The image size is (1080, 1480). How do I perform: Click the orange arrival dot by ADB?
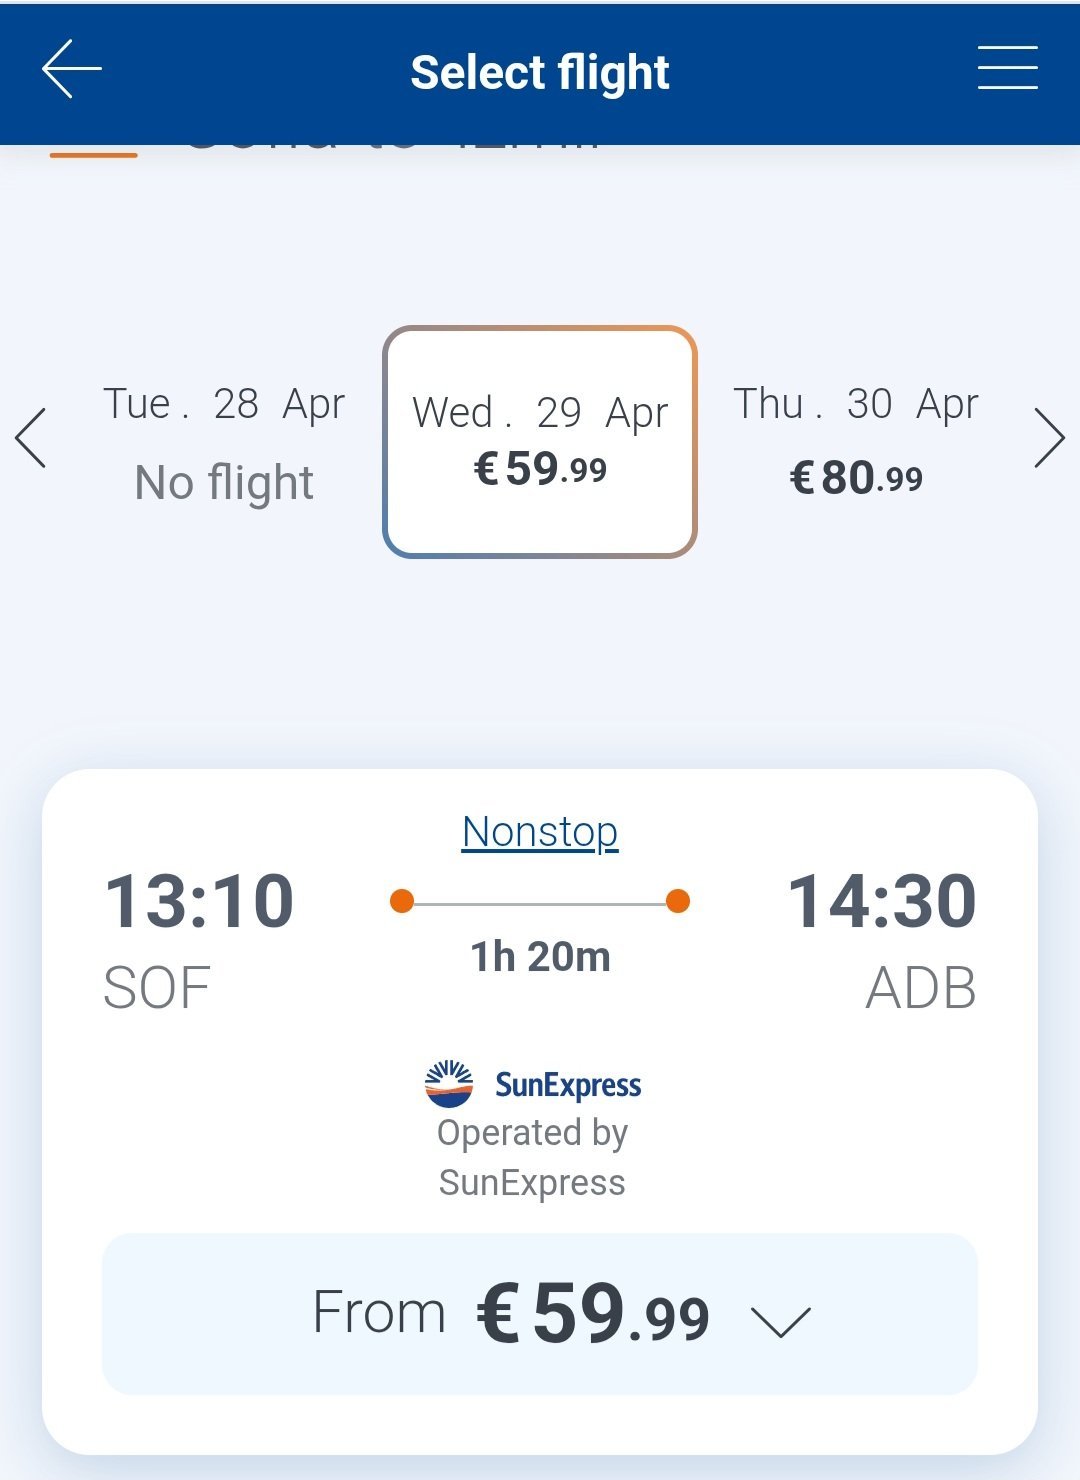[x=678, y=901]
